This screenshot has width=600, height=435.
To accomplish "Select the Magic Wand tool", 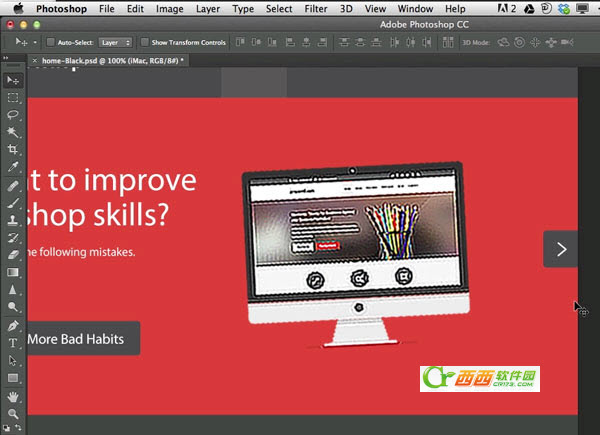I will click(13, 132).
